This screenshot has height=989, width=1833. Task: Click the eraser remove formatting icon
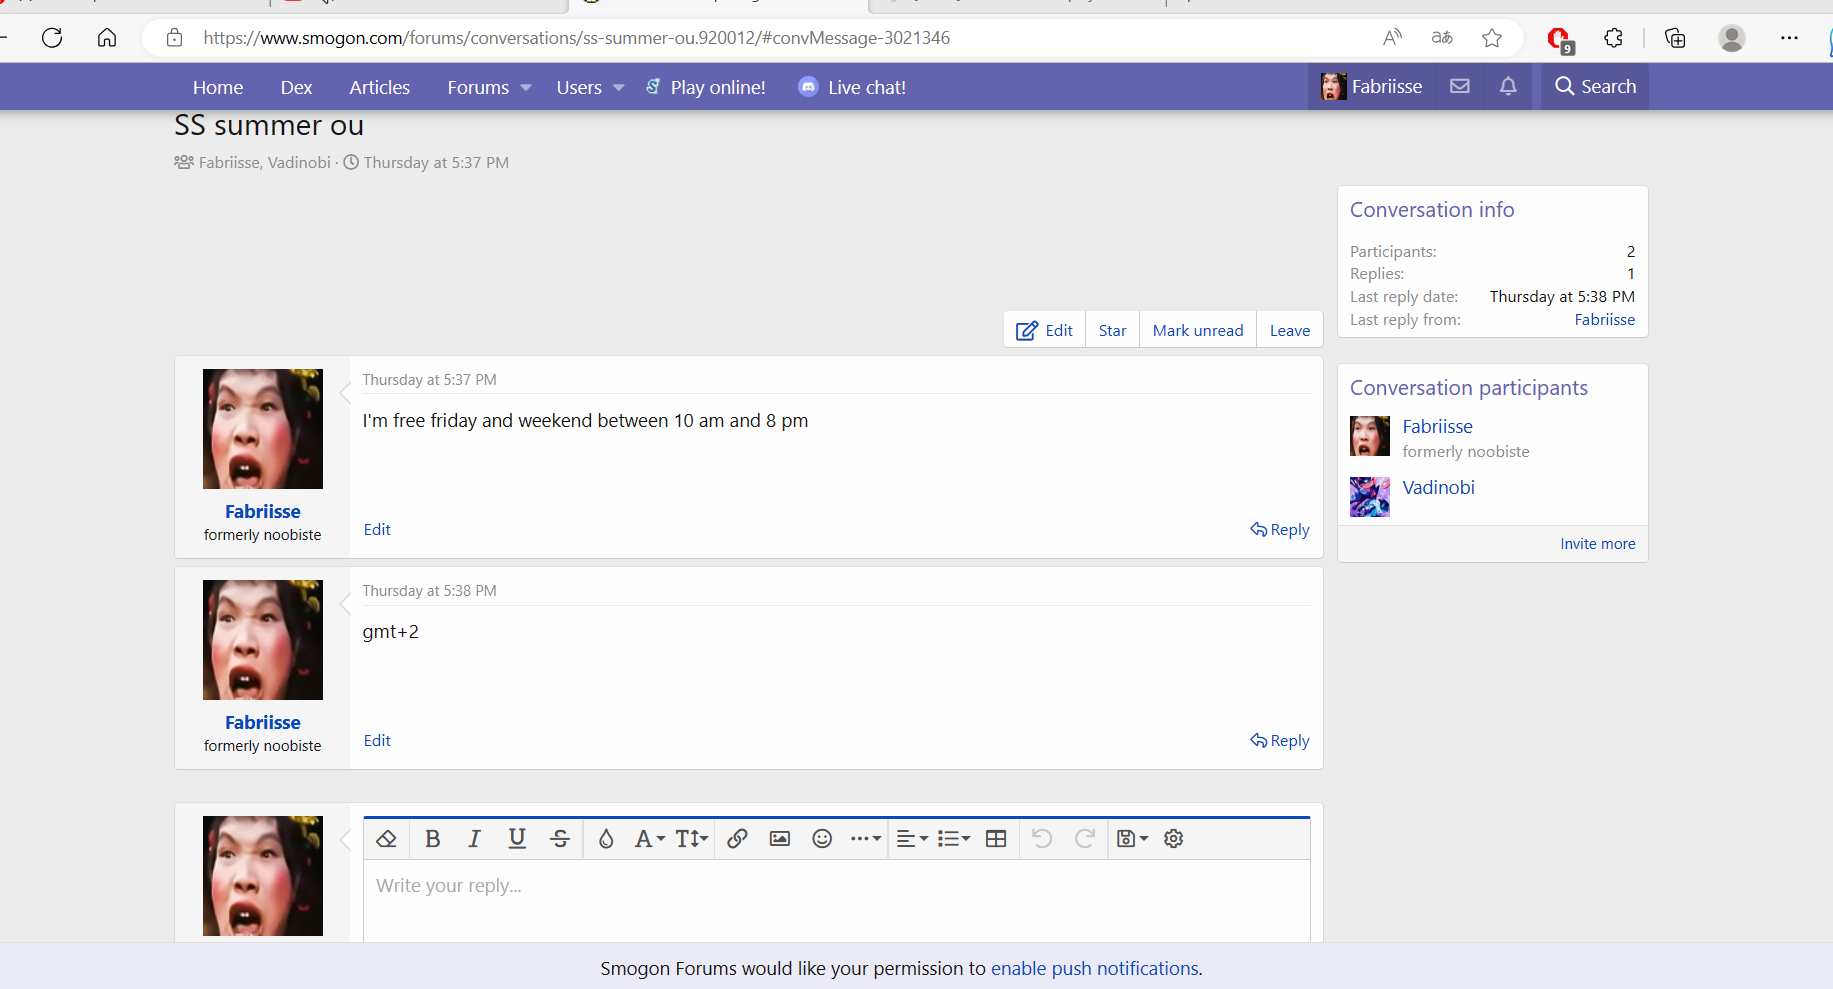(387, 839)
